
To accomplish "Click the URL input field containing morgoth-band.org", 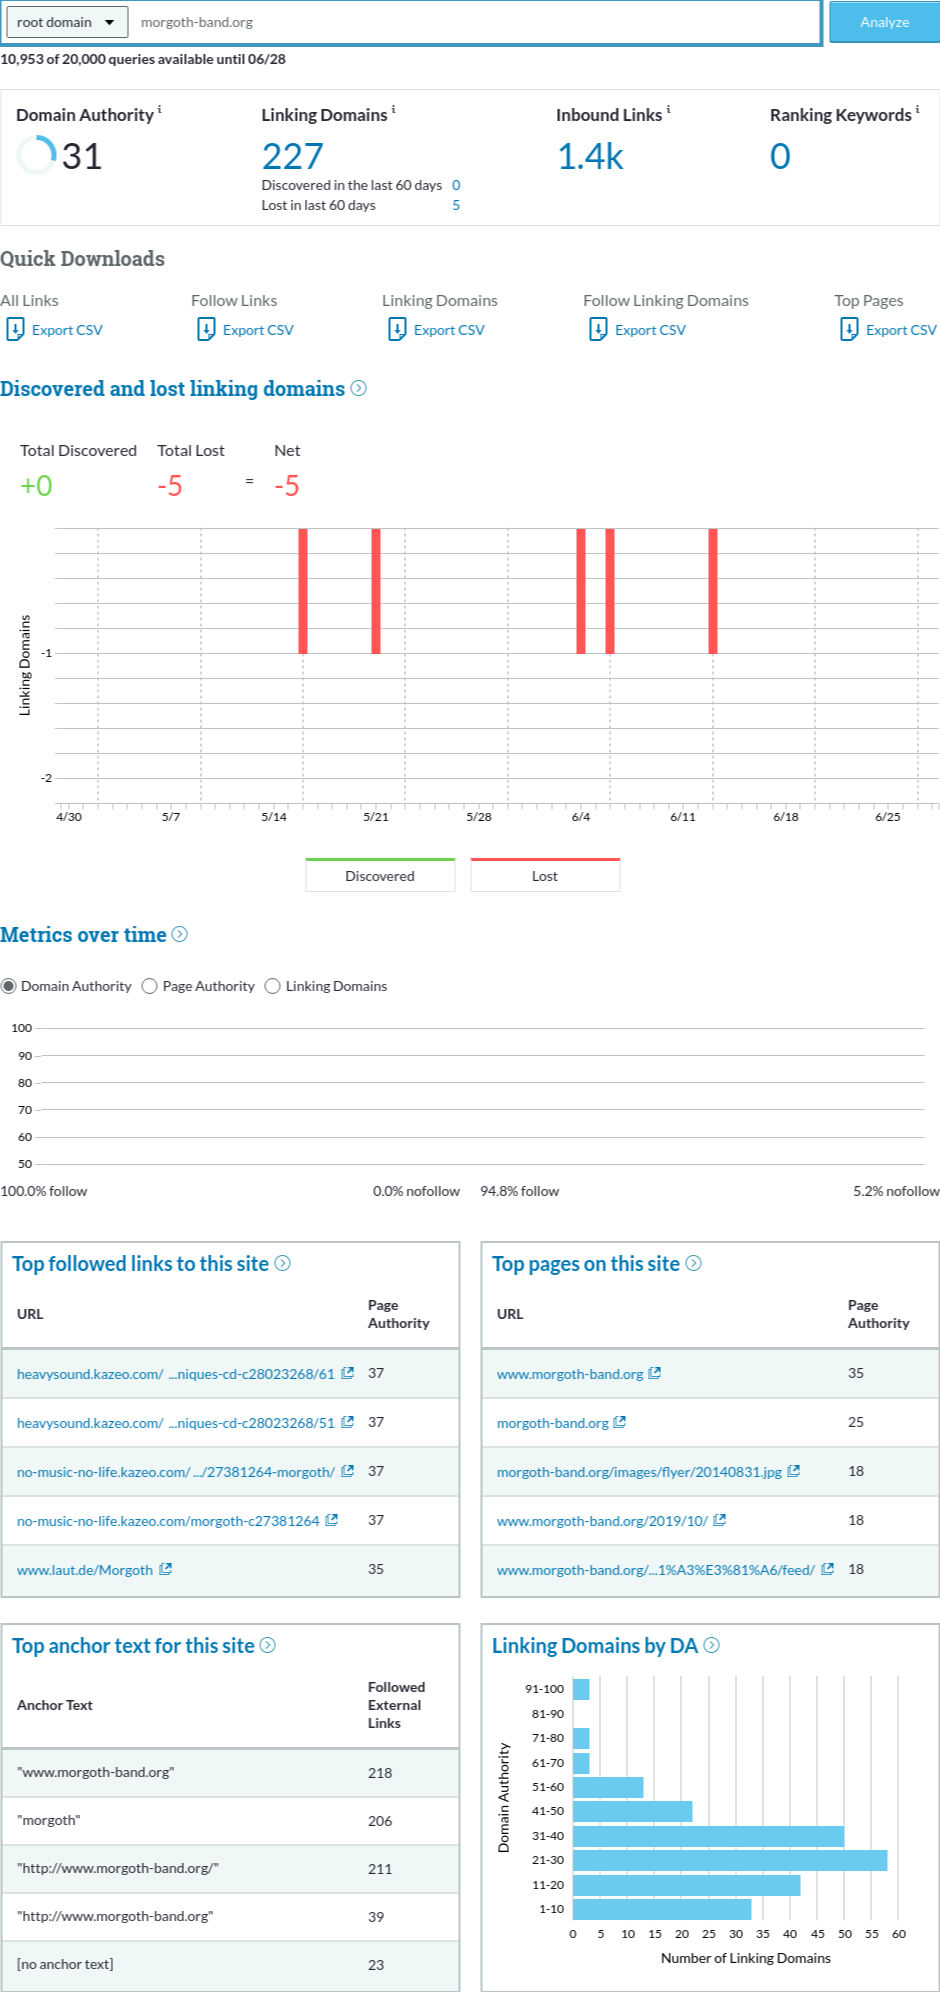I will pyautogui.click(x=475, y=22).
